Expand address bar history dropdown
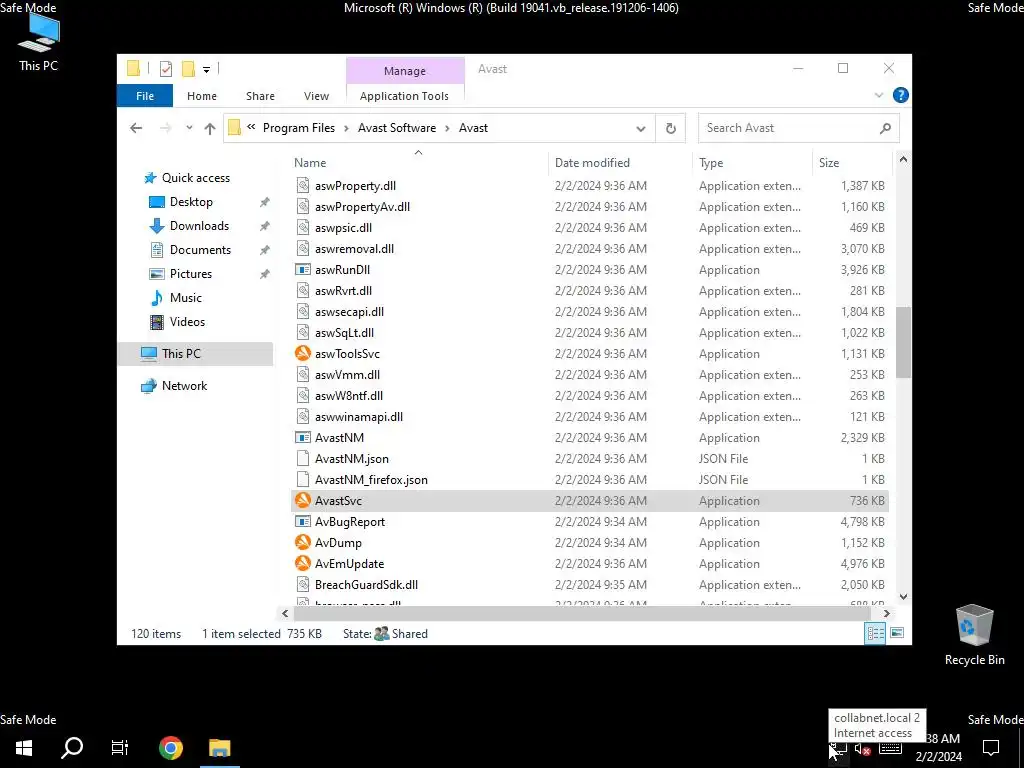This screenshot has width=1024, height=768. click(641, 129)
